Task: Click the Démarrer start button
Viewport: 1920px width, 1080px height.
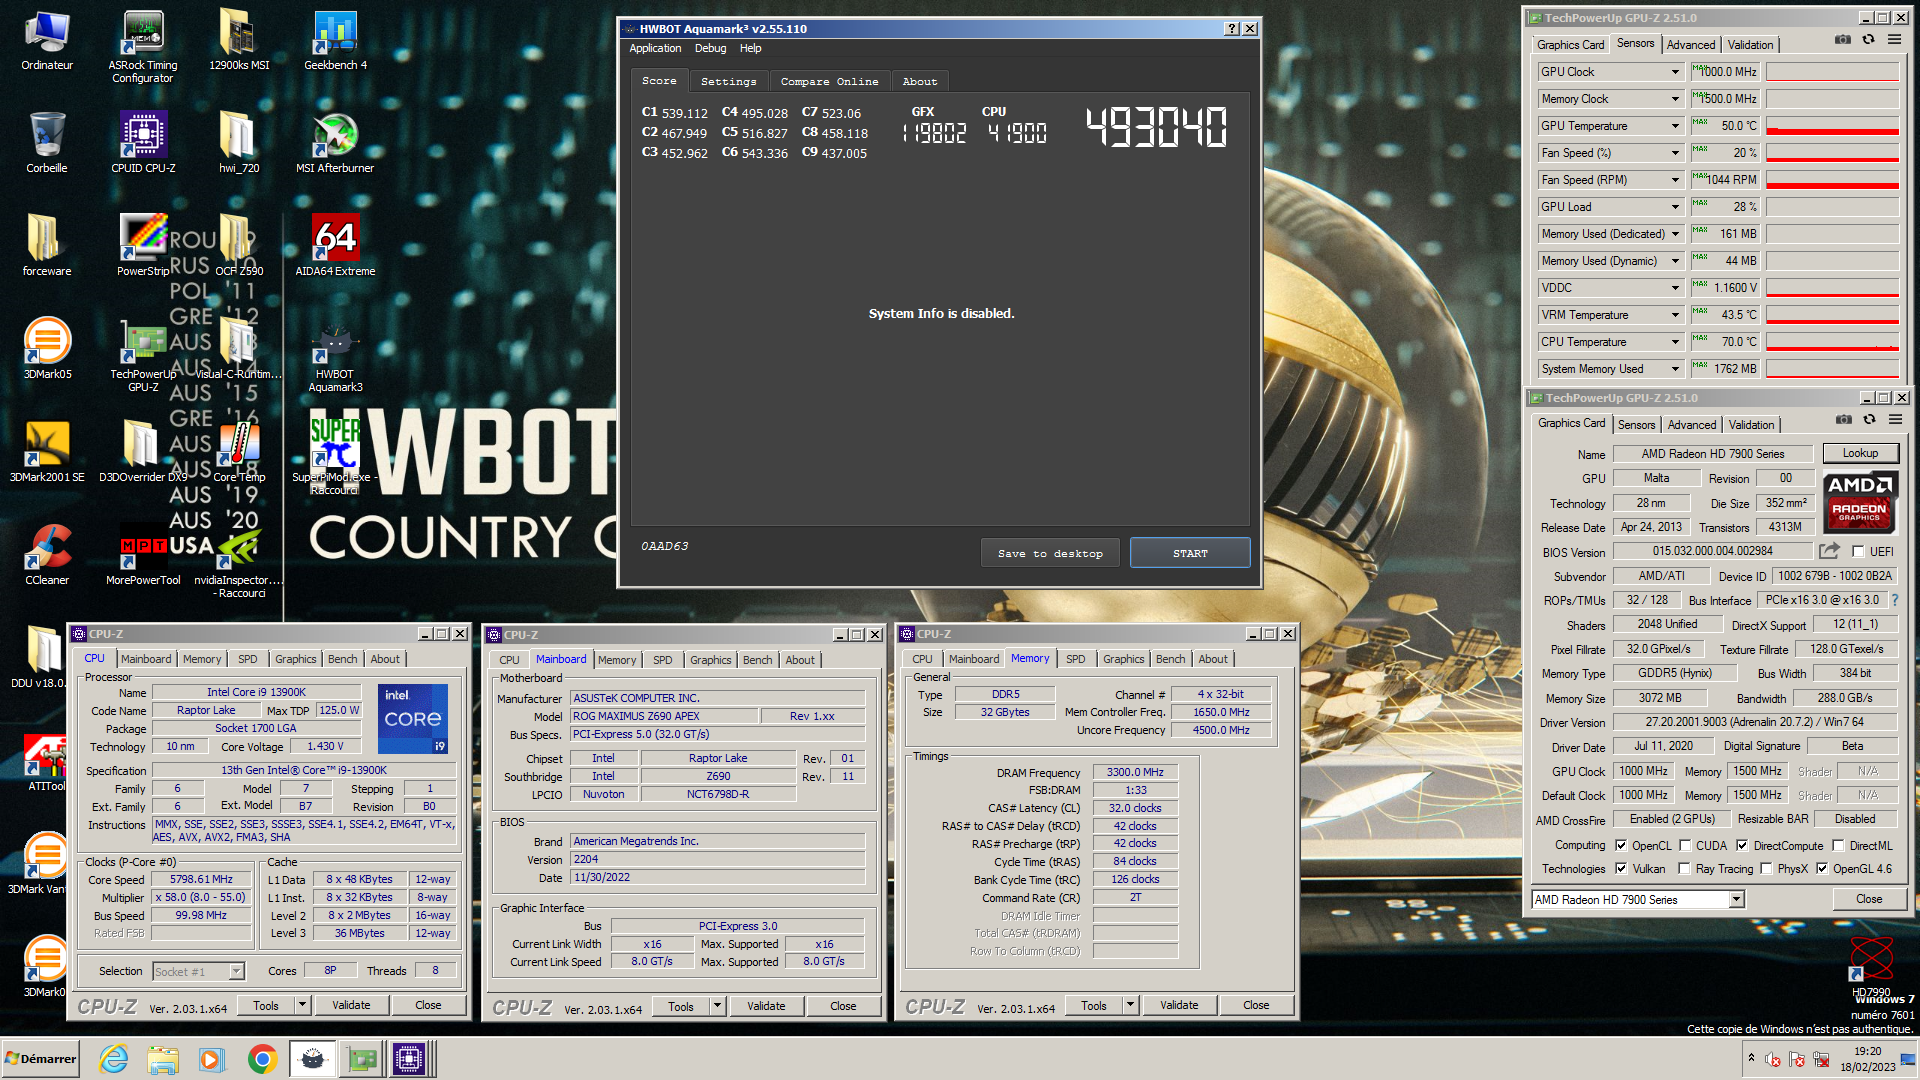Action: click(40, 1059)
